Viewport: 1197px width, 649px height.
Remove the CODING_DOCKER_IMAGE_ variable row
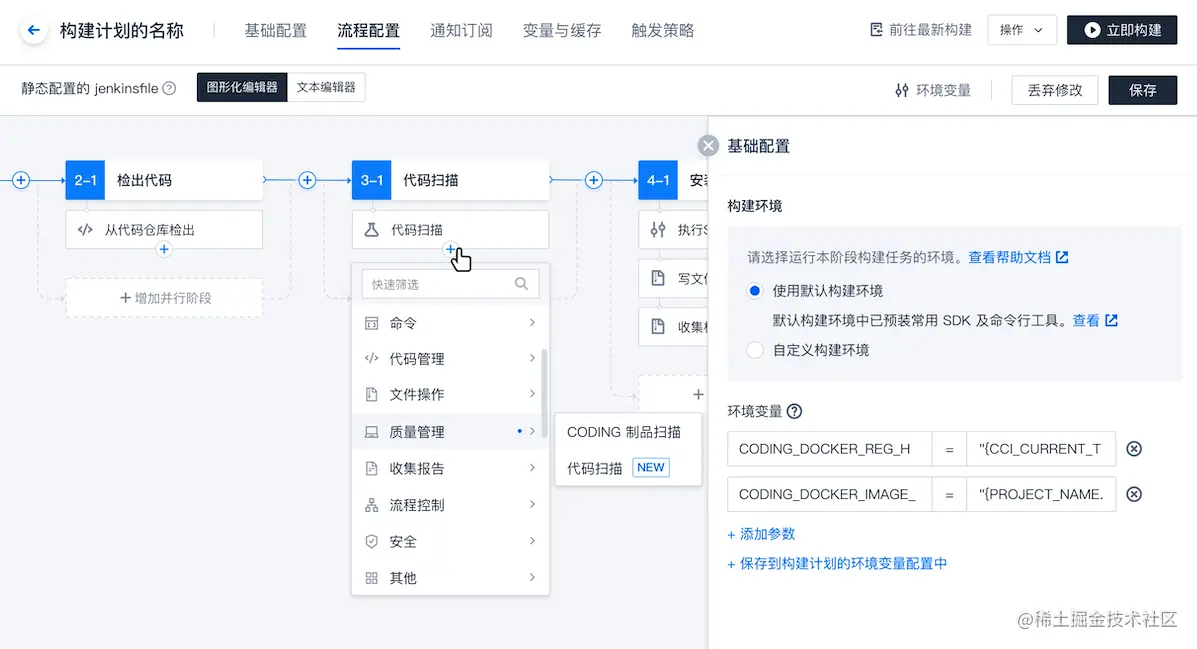pyautogui.click(x=1134, y=494)
